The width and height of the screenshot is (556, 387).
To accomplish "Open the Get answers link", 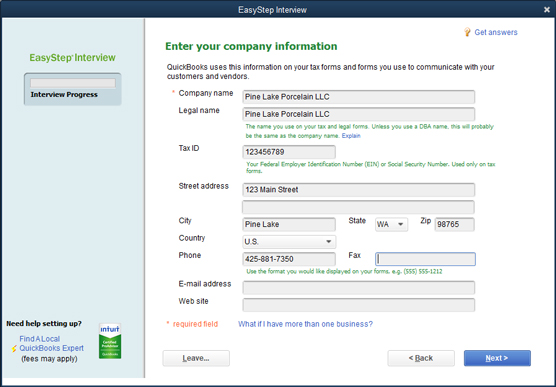I will [496, 32].
